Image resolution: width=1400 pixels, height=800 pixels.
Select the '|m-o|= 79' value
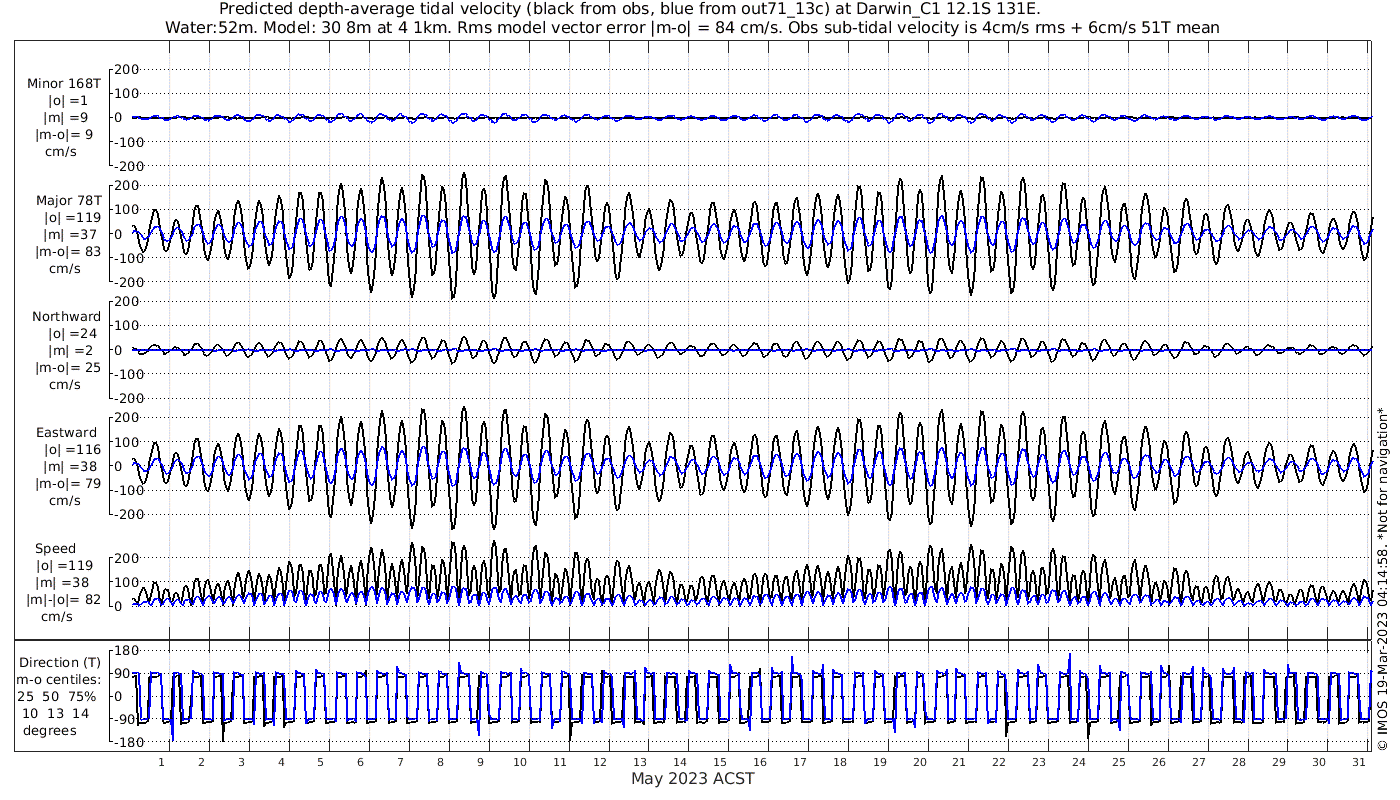coord(68,483)
